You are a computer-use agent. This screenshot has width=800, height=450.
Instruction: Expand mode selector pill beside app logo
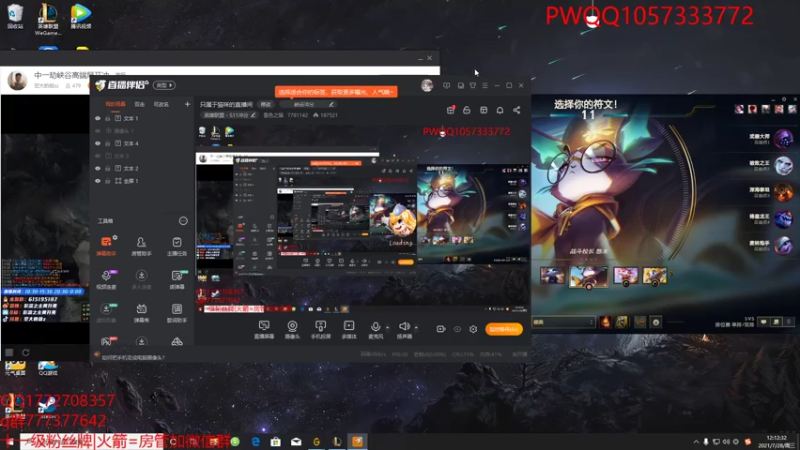point(165,85)
